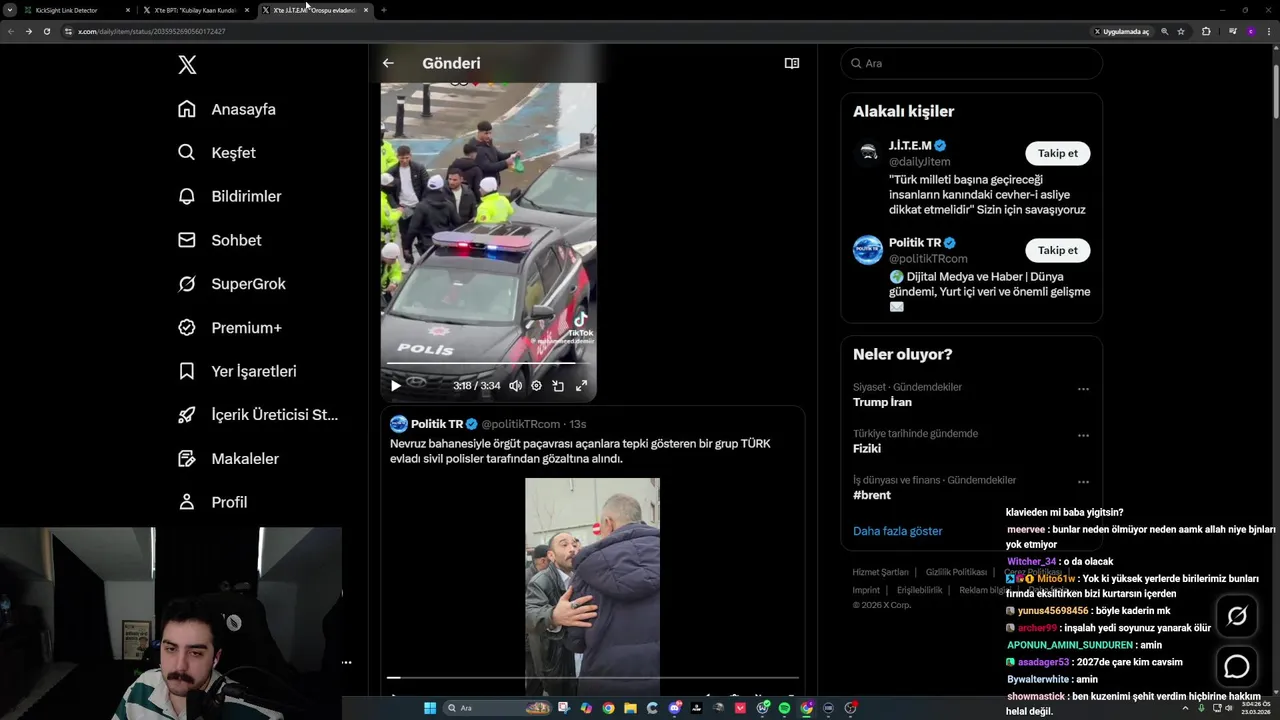Open File Explorer from taskbar
Viewport: 1280px width, 720px height.
pos(631,708)
